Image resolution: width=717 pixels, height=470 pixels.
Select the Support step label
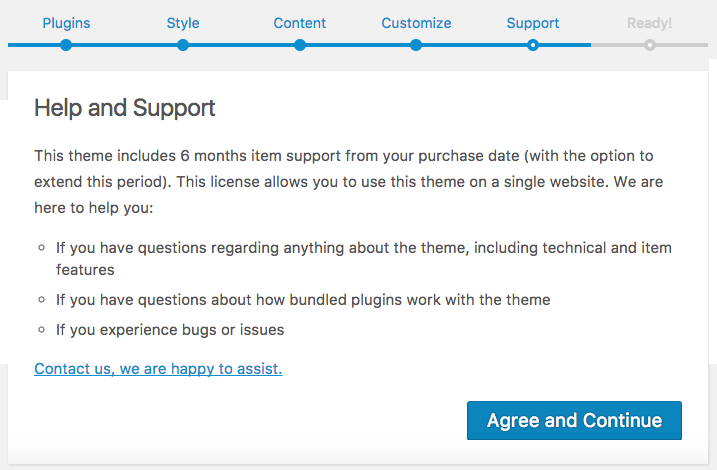coord(533,23)
